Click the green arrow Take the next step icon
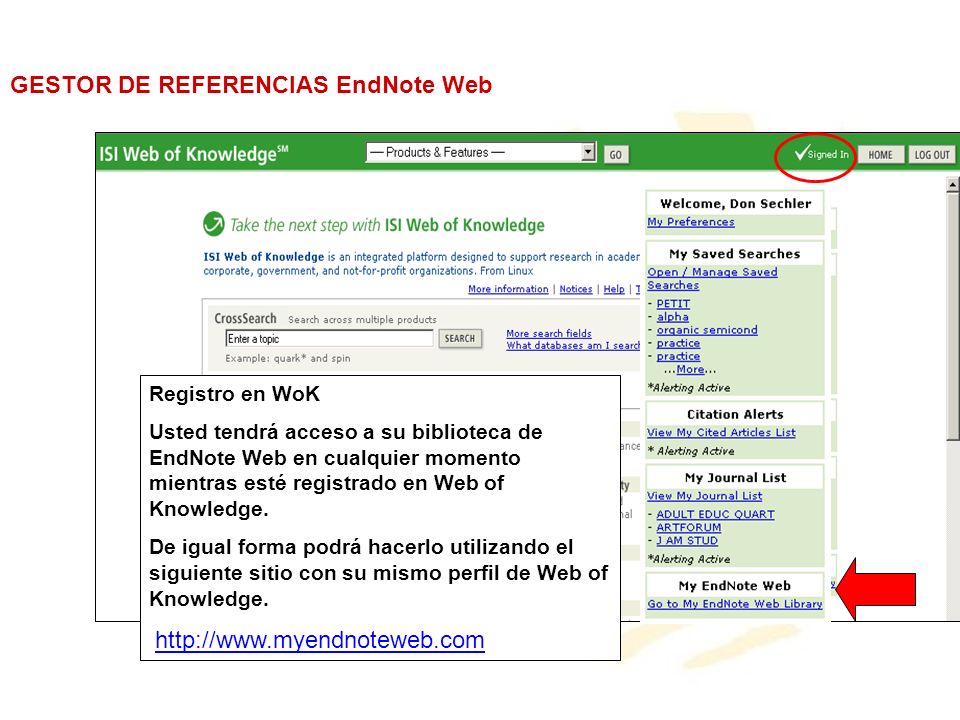Screen dimensions: 960x720 [214, 224]
